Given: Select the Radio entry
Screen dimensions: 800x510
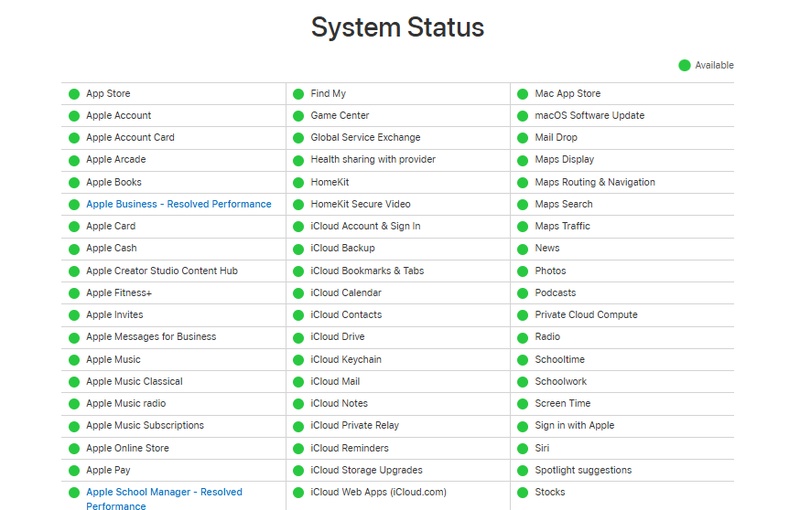Looking at the screenshot, I should (547, 337).
